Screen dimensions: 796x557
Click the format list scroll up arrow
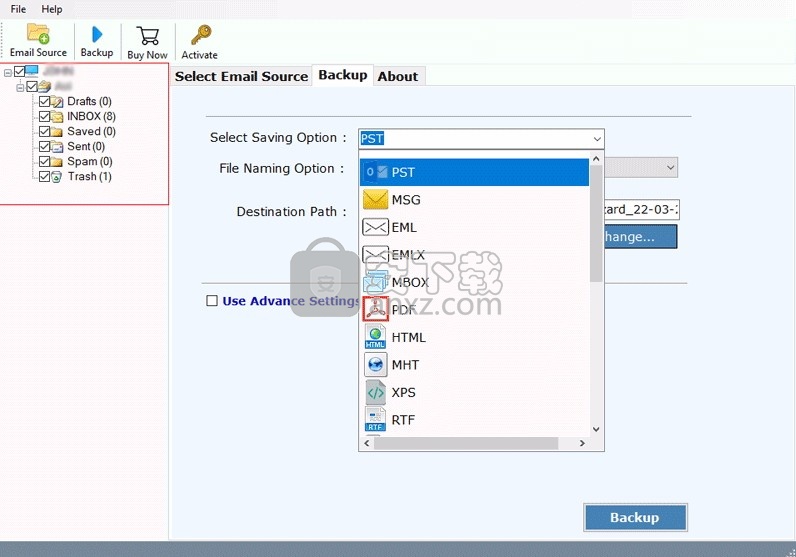(x=596, y=159)
